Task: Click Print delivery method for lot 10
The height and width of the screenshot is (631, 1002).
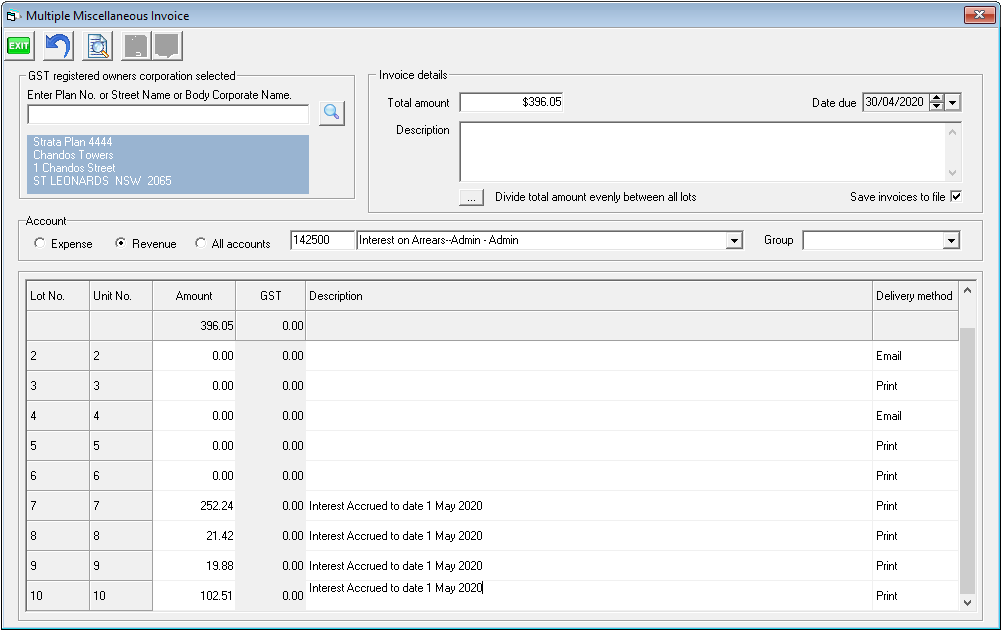Action: 915,596
